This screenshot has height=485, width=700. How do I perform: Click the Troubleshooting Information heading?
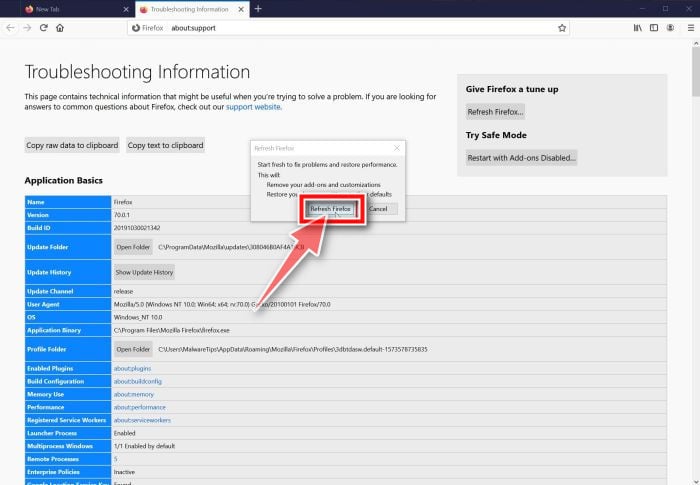[x=137, y=72]
